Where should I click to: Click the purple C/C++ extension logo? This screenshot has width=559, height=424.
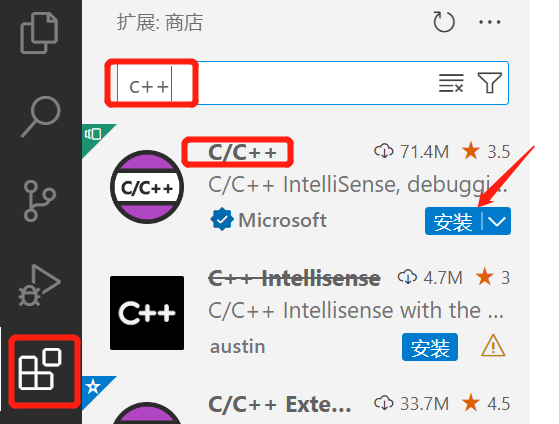click(147, 187)
